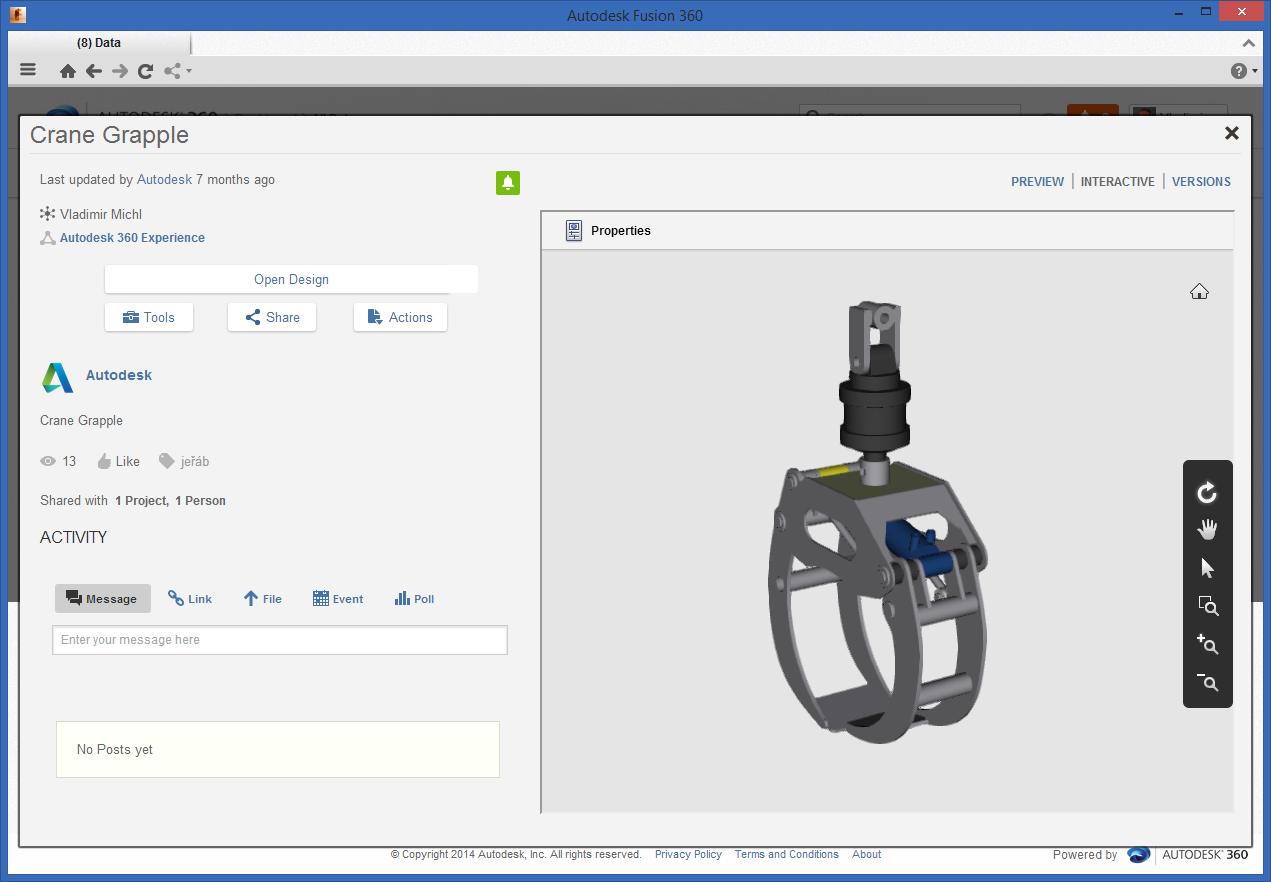The width and height of the screenshot is (1271, 882).
Task: Click the Fusion 360 app icon in title bar
Action: [17, 15]
